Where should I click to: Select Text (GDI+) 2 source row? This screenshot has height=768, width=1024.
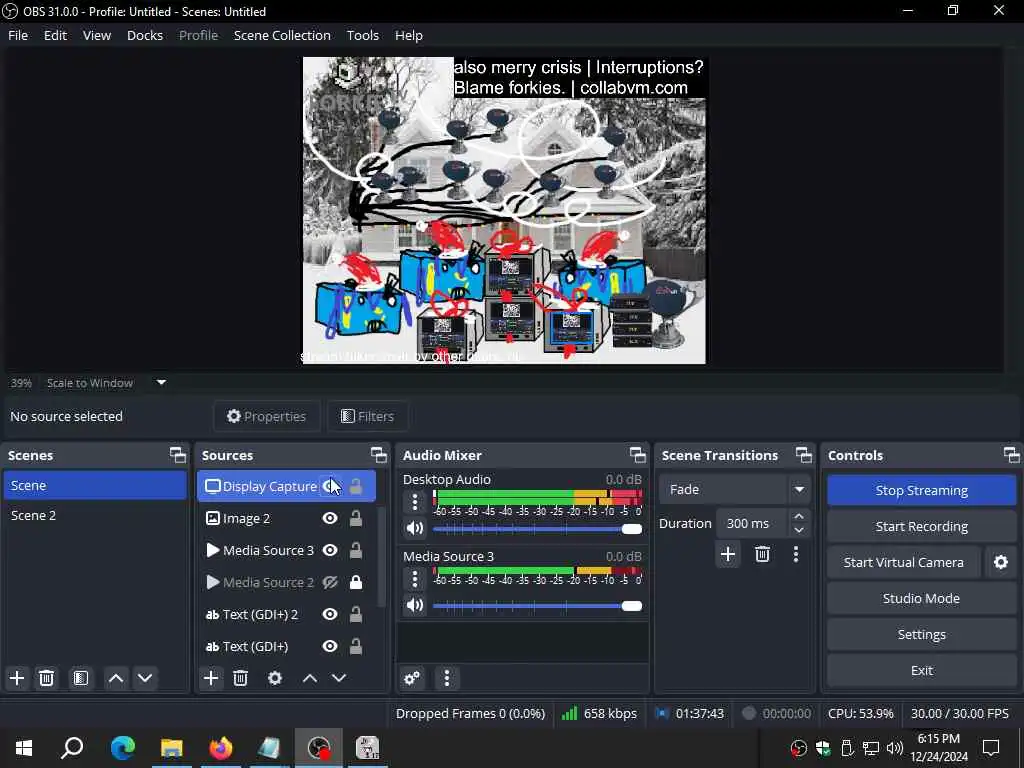coord(286,615)
